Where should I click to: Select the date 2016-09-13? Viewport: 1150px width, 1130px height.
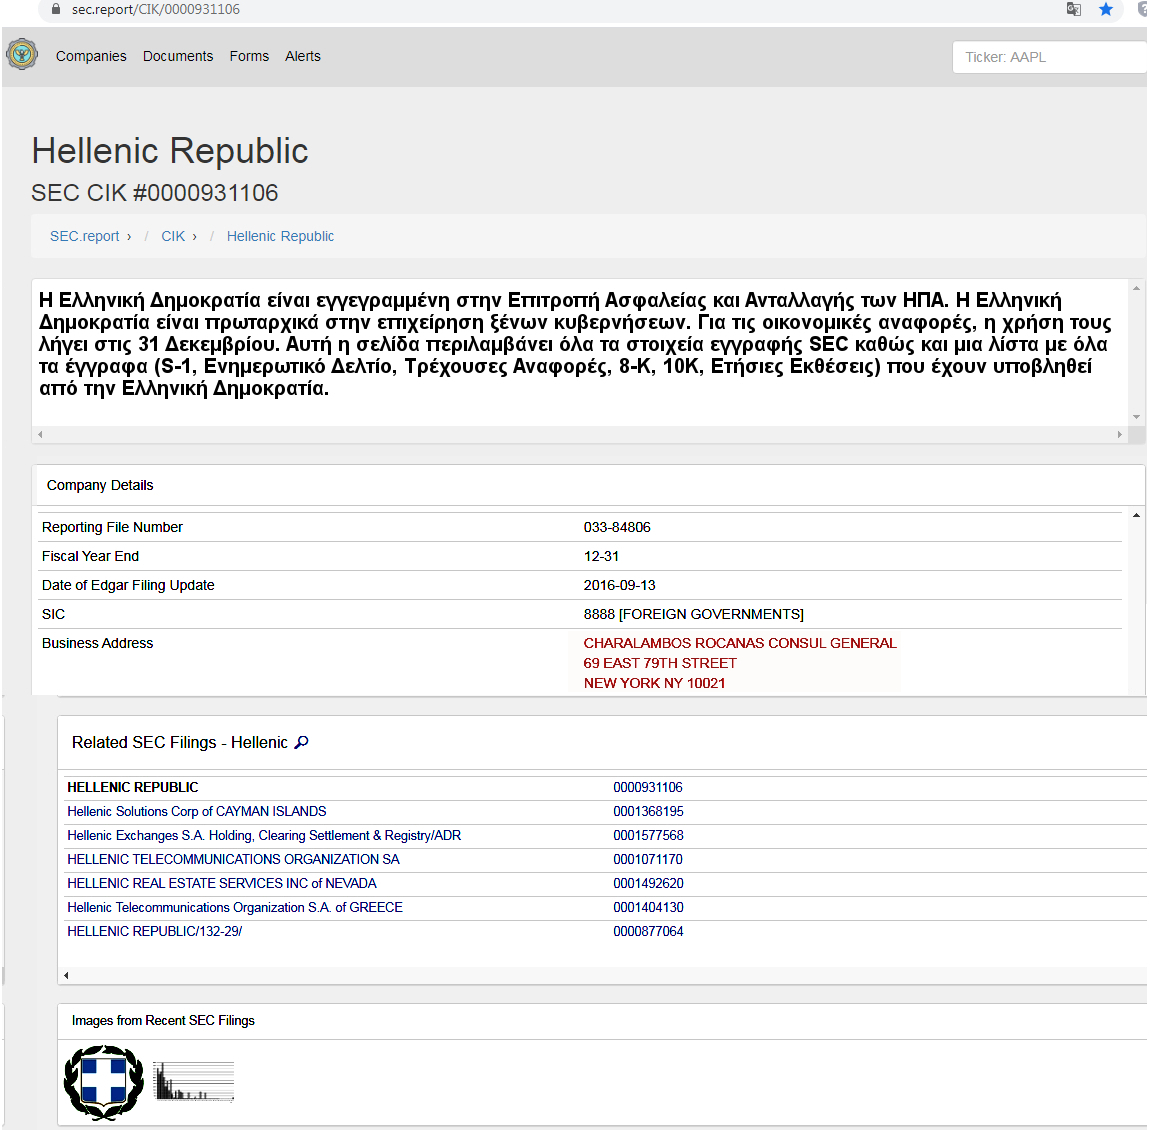(x=620, y=585)
